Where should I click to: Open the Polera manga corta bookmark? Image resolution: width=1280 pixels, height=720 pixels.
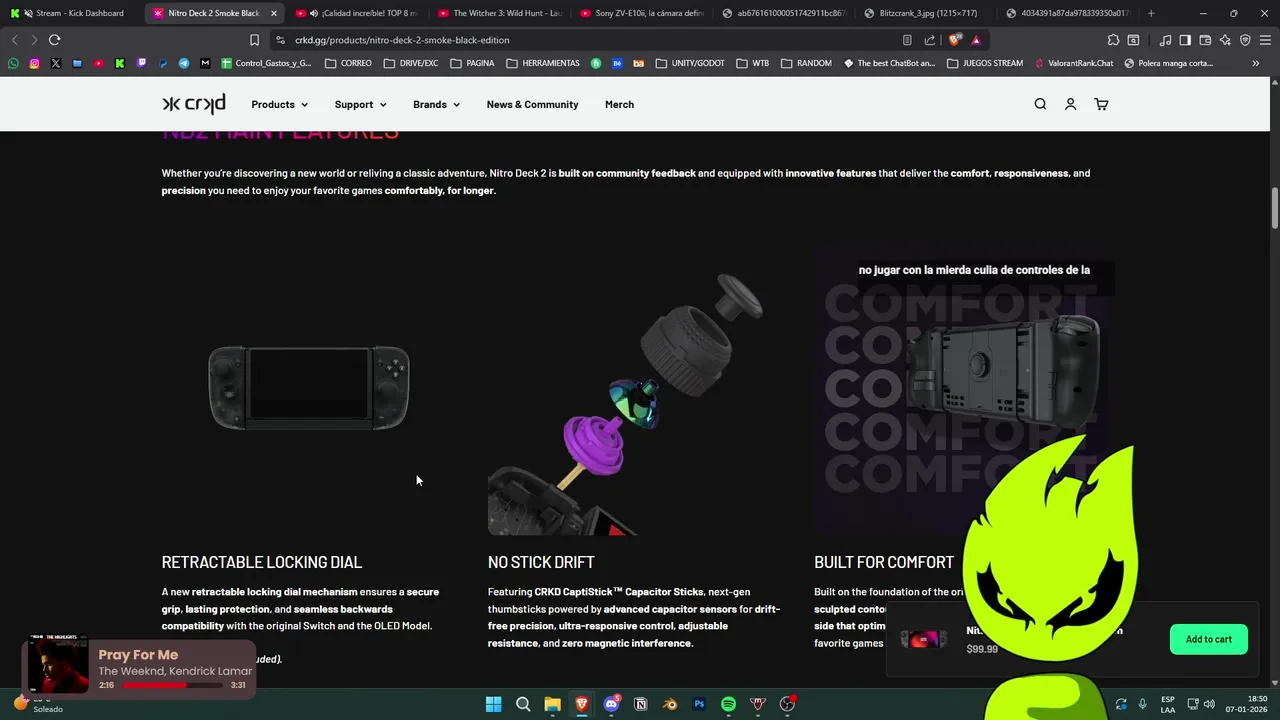pyautogui.click(x=1168, y=63)
